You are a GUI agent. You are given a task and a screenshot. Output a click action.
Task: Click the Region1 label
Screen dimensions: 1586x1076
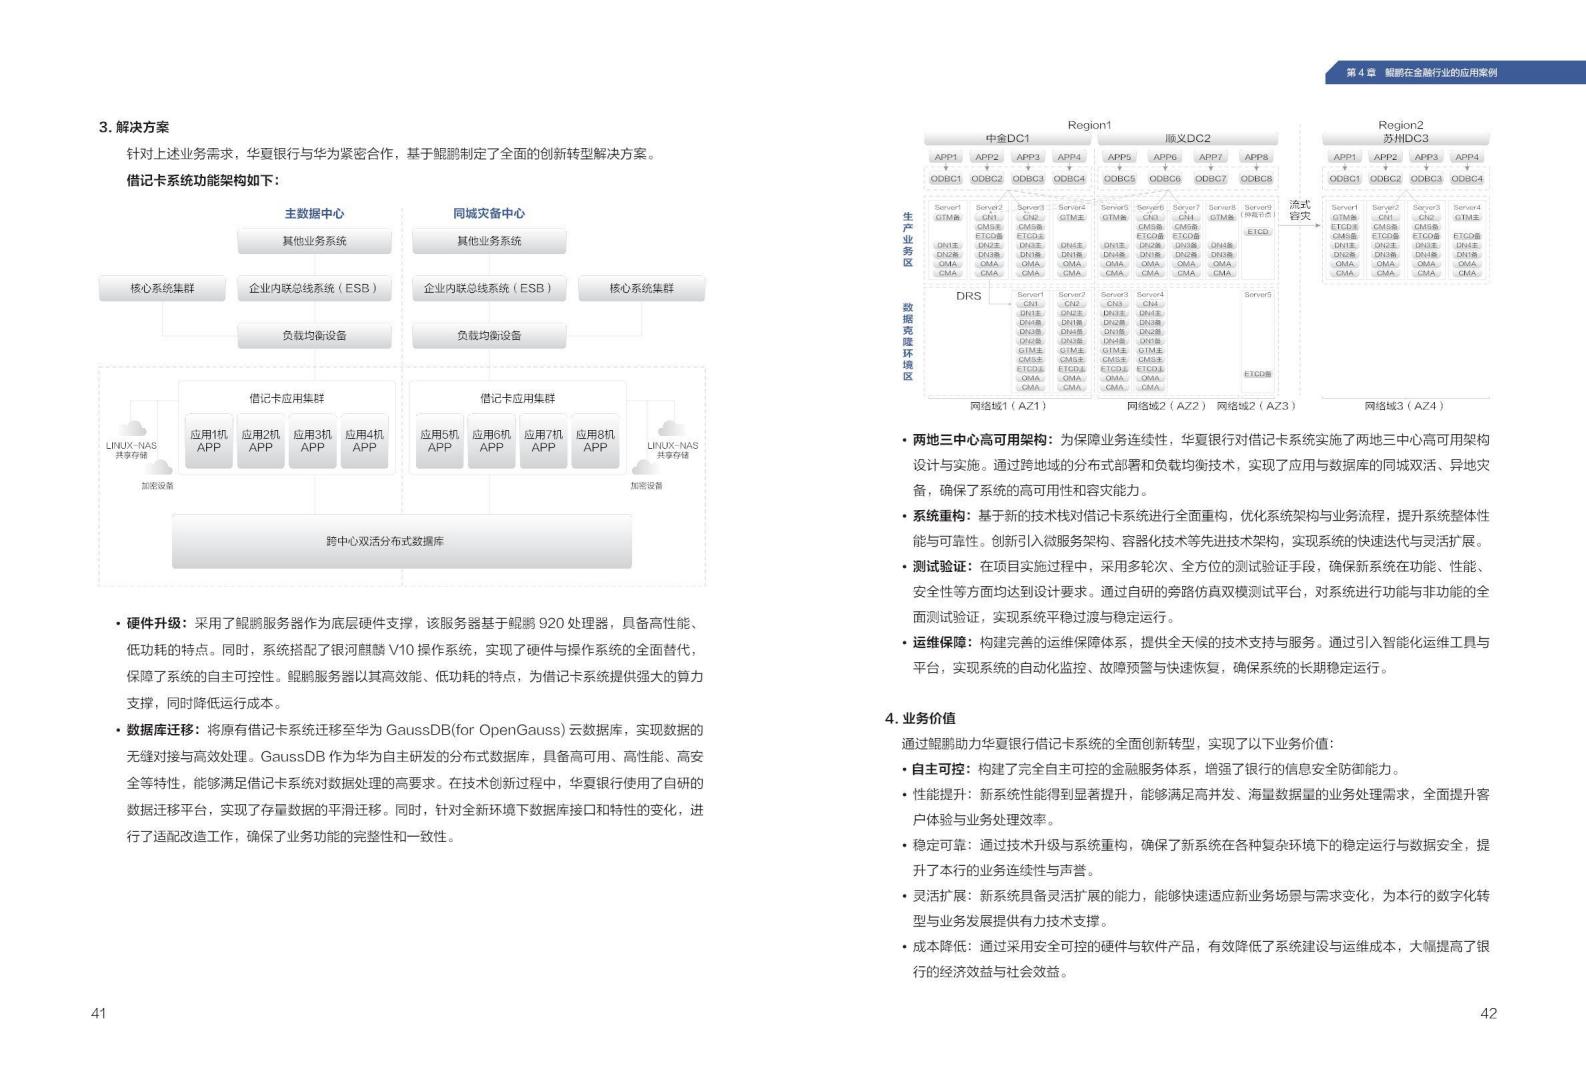pos(1089,125)
